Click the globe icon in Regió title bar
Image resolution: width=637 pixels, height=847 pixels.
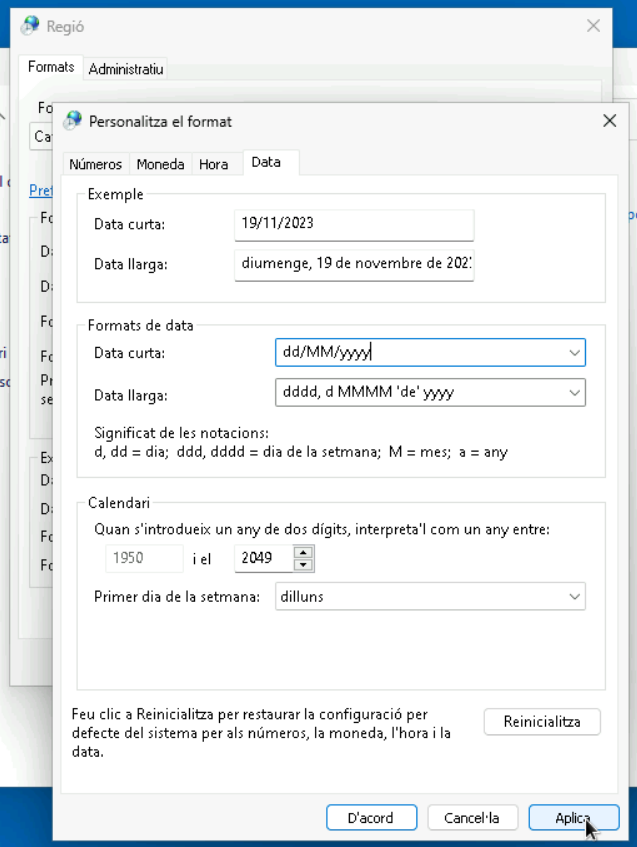pyautogui.click(x=30, y=26)
